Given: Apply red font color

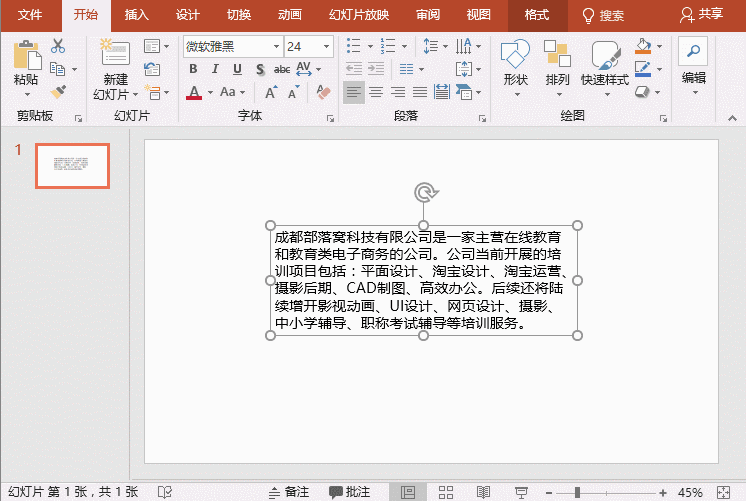Looking at the screenshot, I should point(194,92).
